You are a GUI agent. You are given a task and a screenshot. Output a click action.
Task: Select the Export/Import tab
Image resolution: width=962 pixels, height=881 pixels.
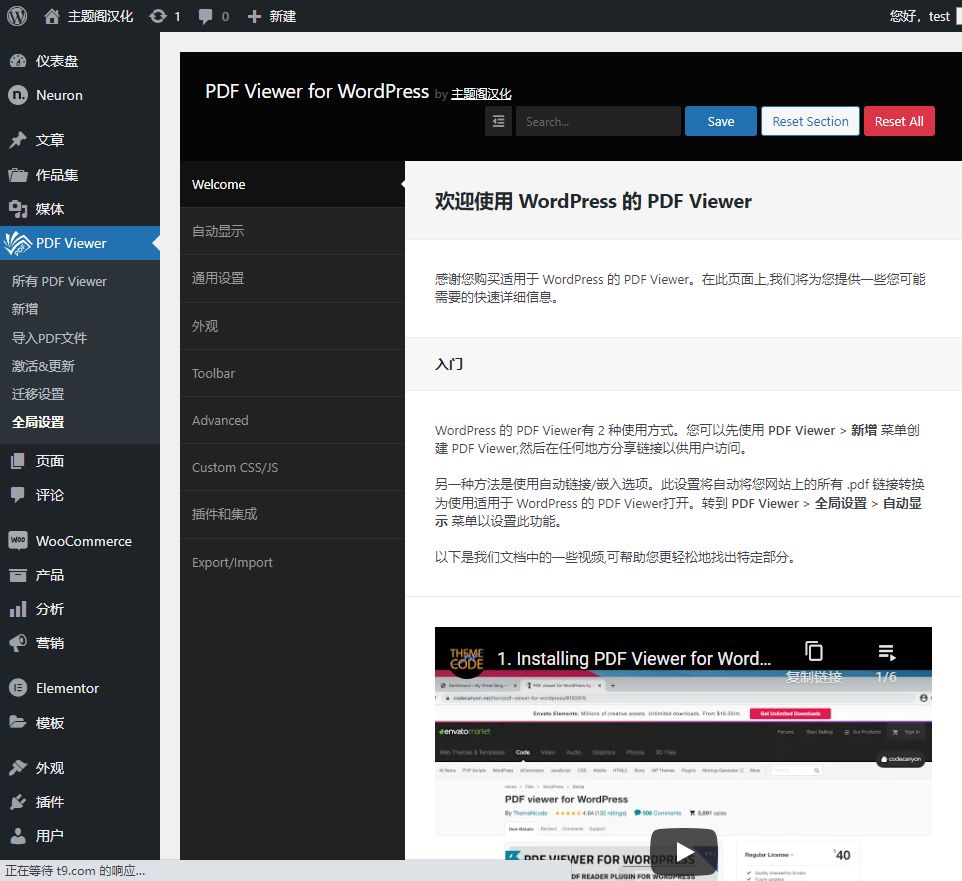point(293,563)
